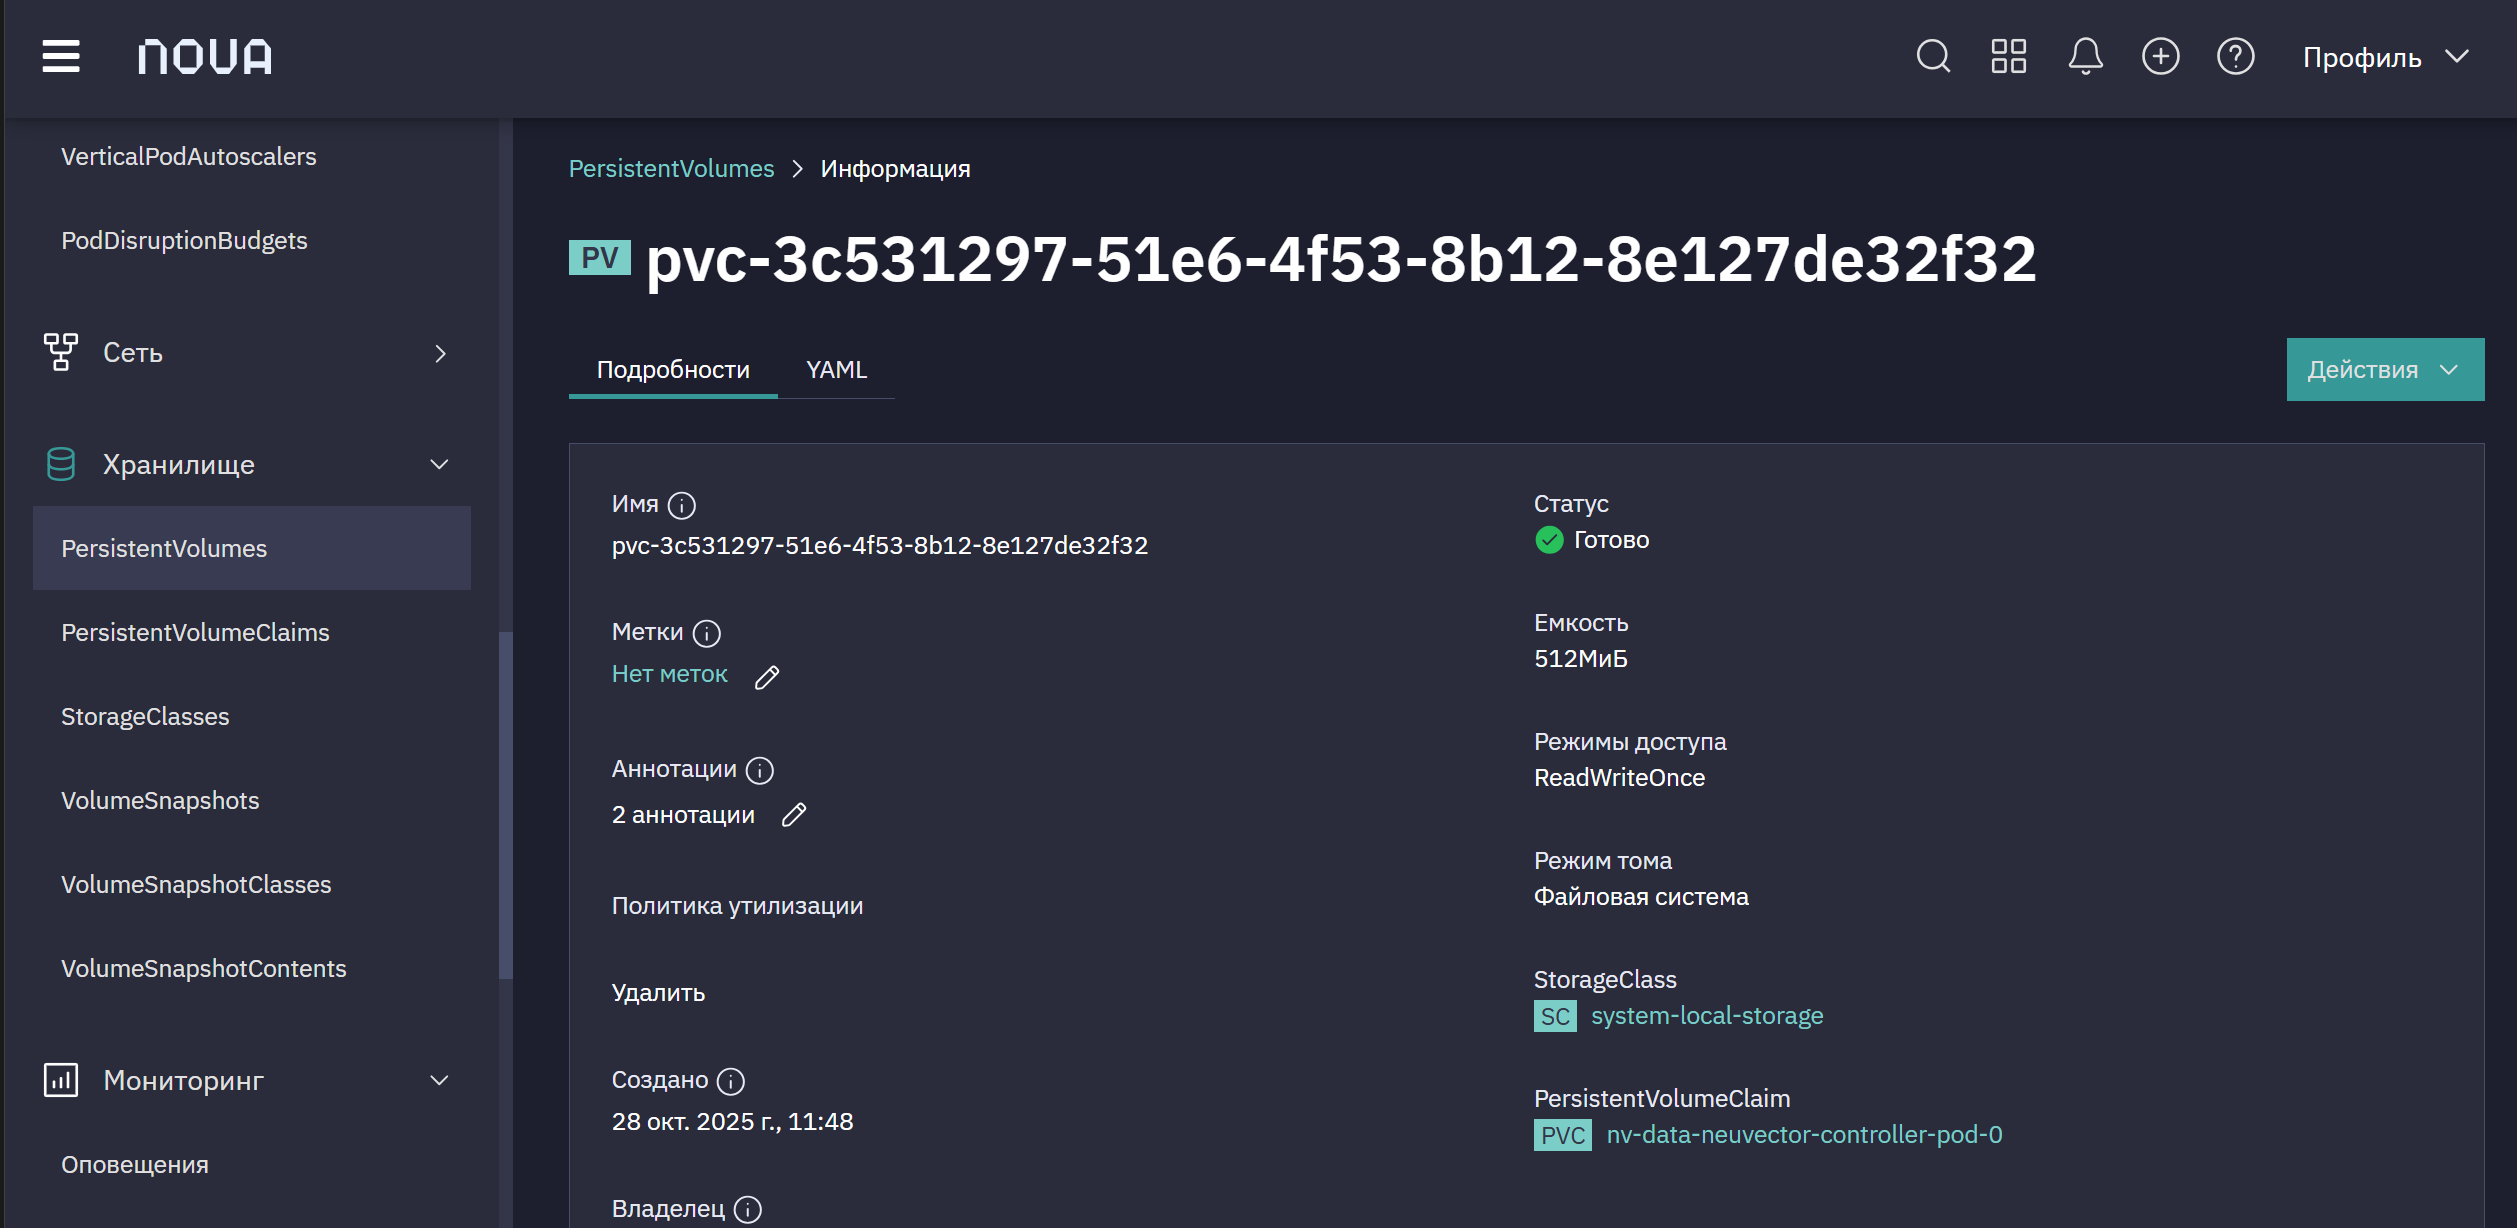Click the ReadWriteOnce access mode value

pos(1619,778)
